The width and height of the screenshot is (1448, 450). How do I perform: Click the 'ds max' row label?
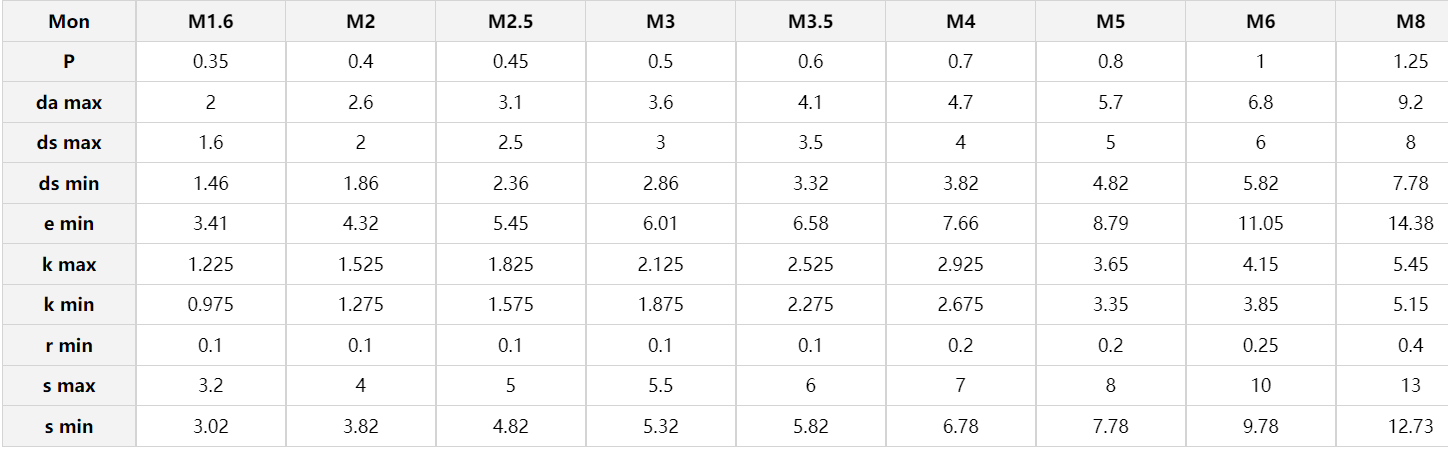point(69,143)
